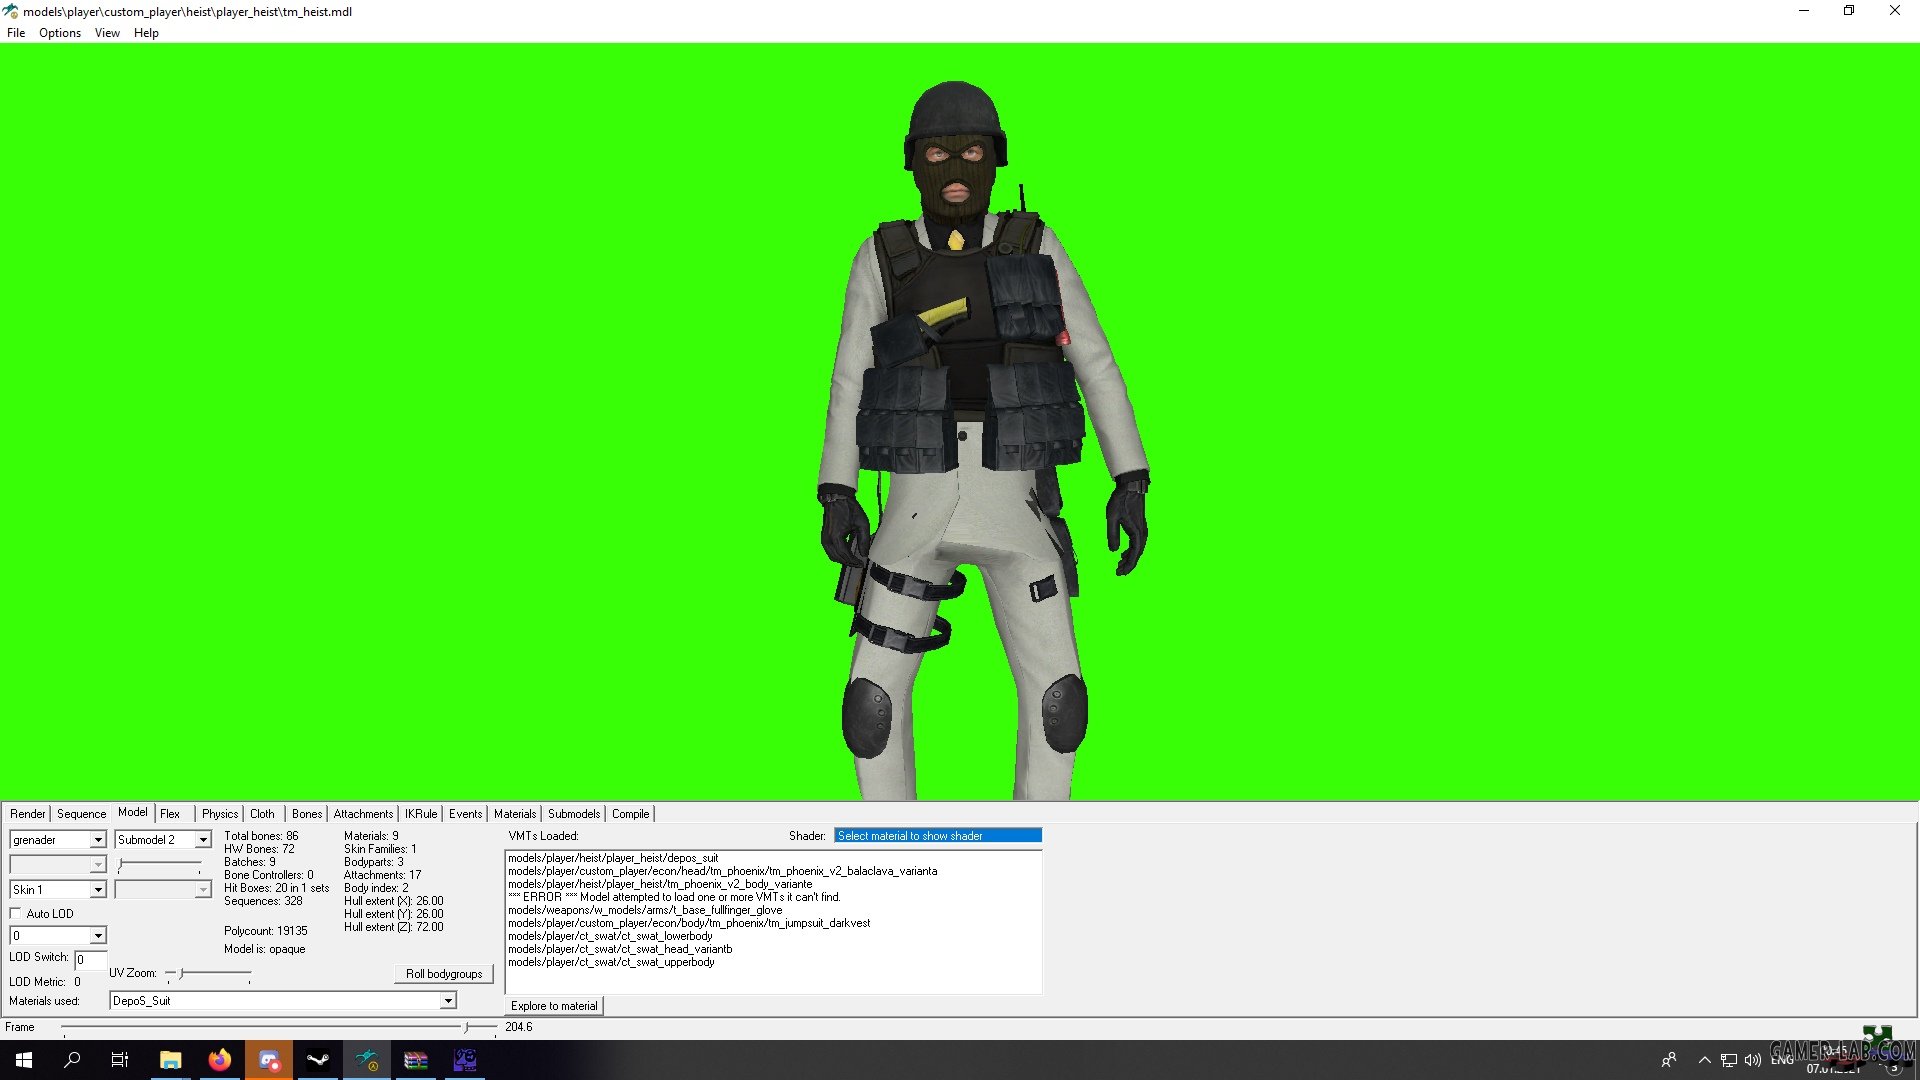Switch to the IKRule tab
This screenshot has width=1920, height=1080.
point(421,814)
